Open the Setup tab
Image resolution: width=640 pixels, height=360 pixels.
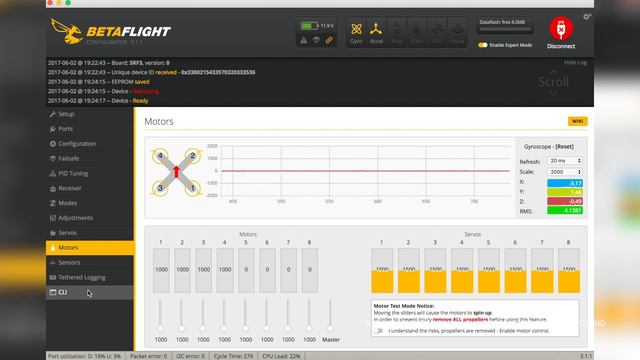[90, 114]
